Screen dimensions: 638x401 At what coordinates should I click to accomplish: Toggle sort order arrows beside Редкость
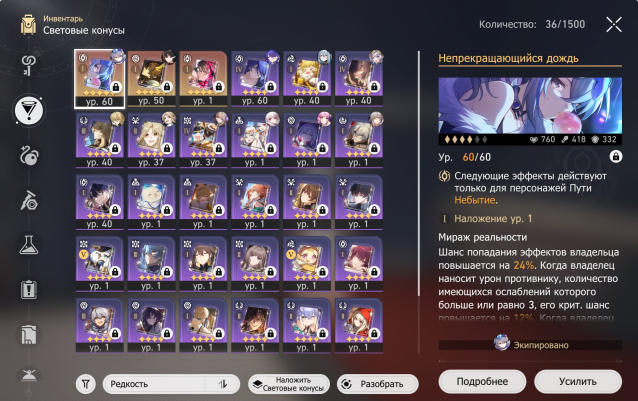pyautogui.click(x=223, y=384)
